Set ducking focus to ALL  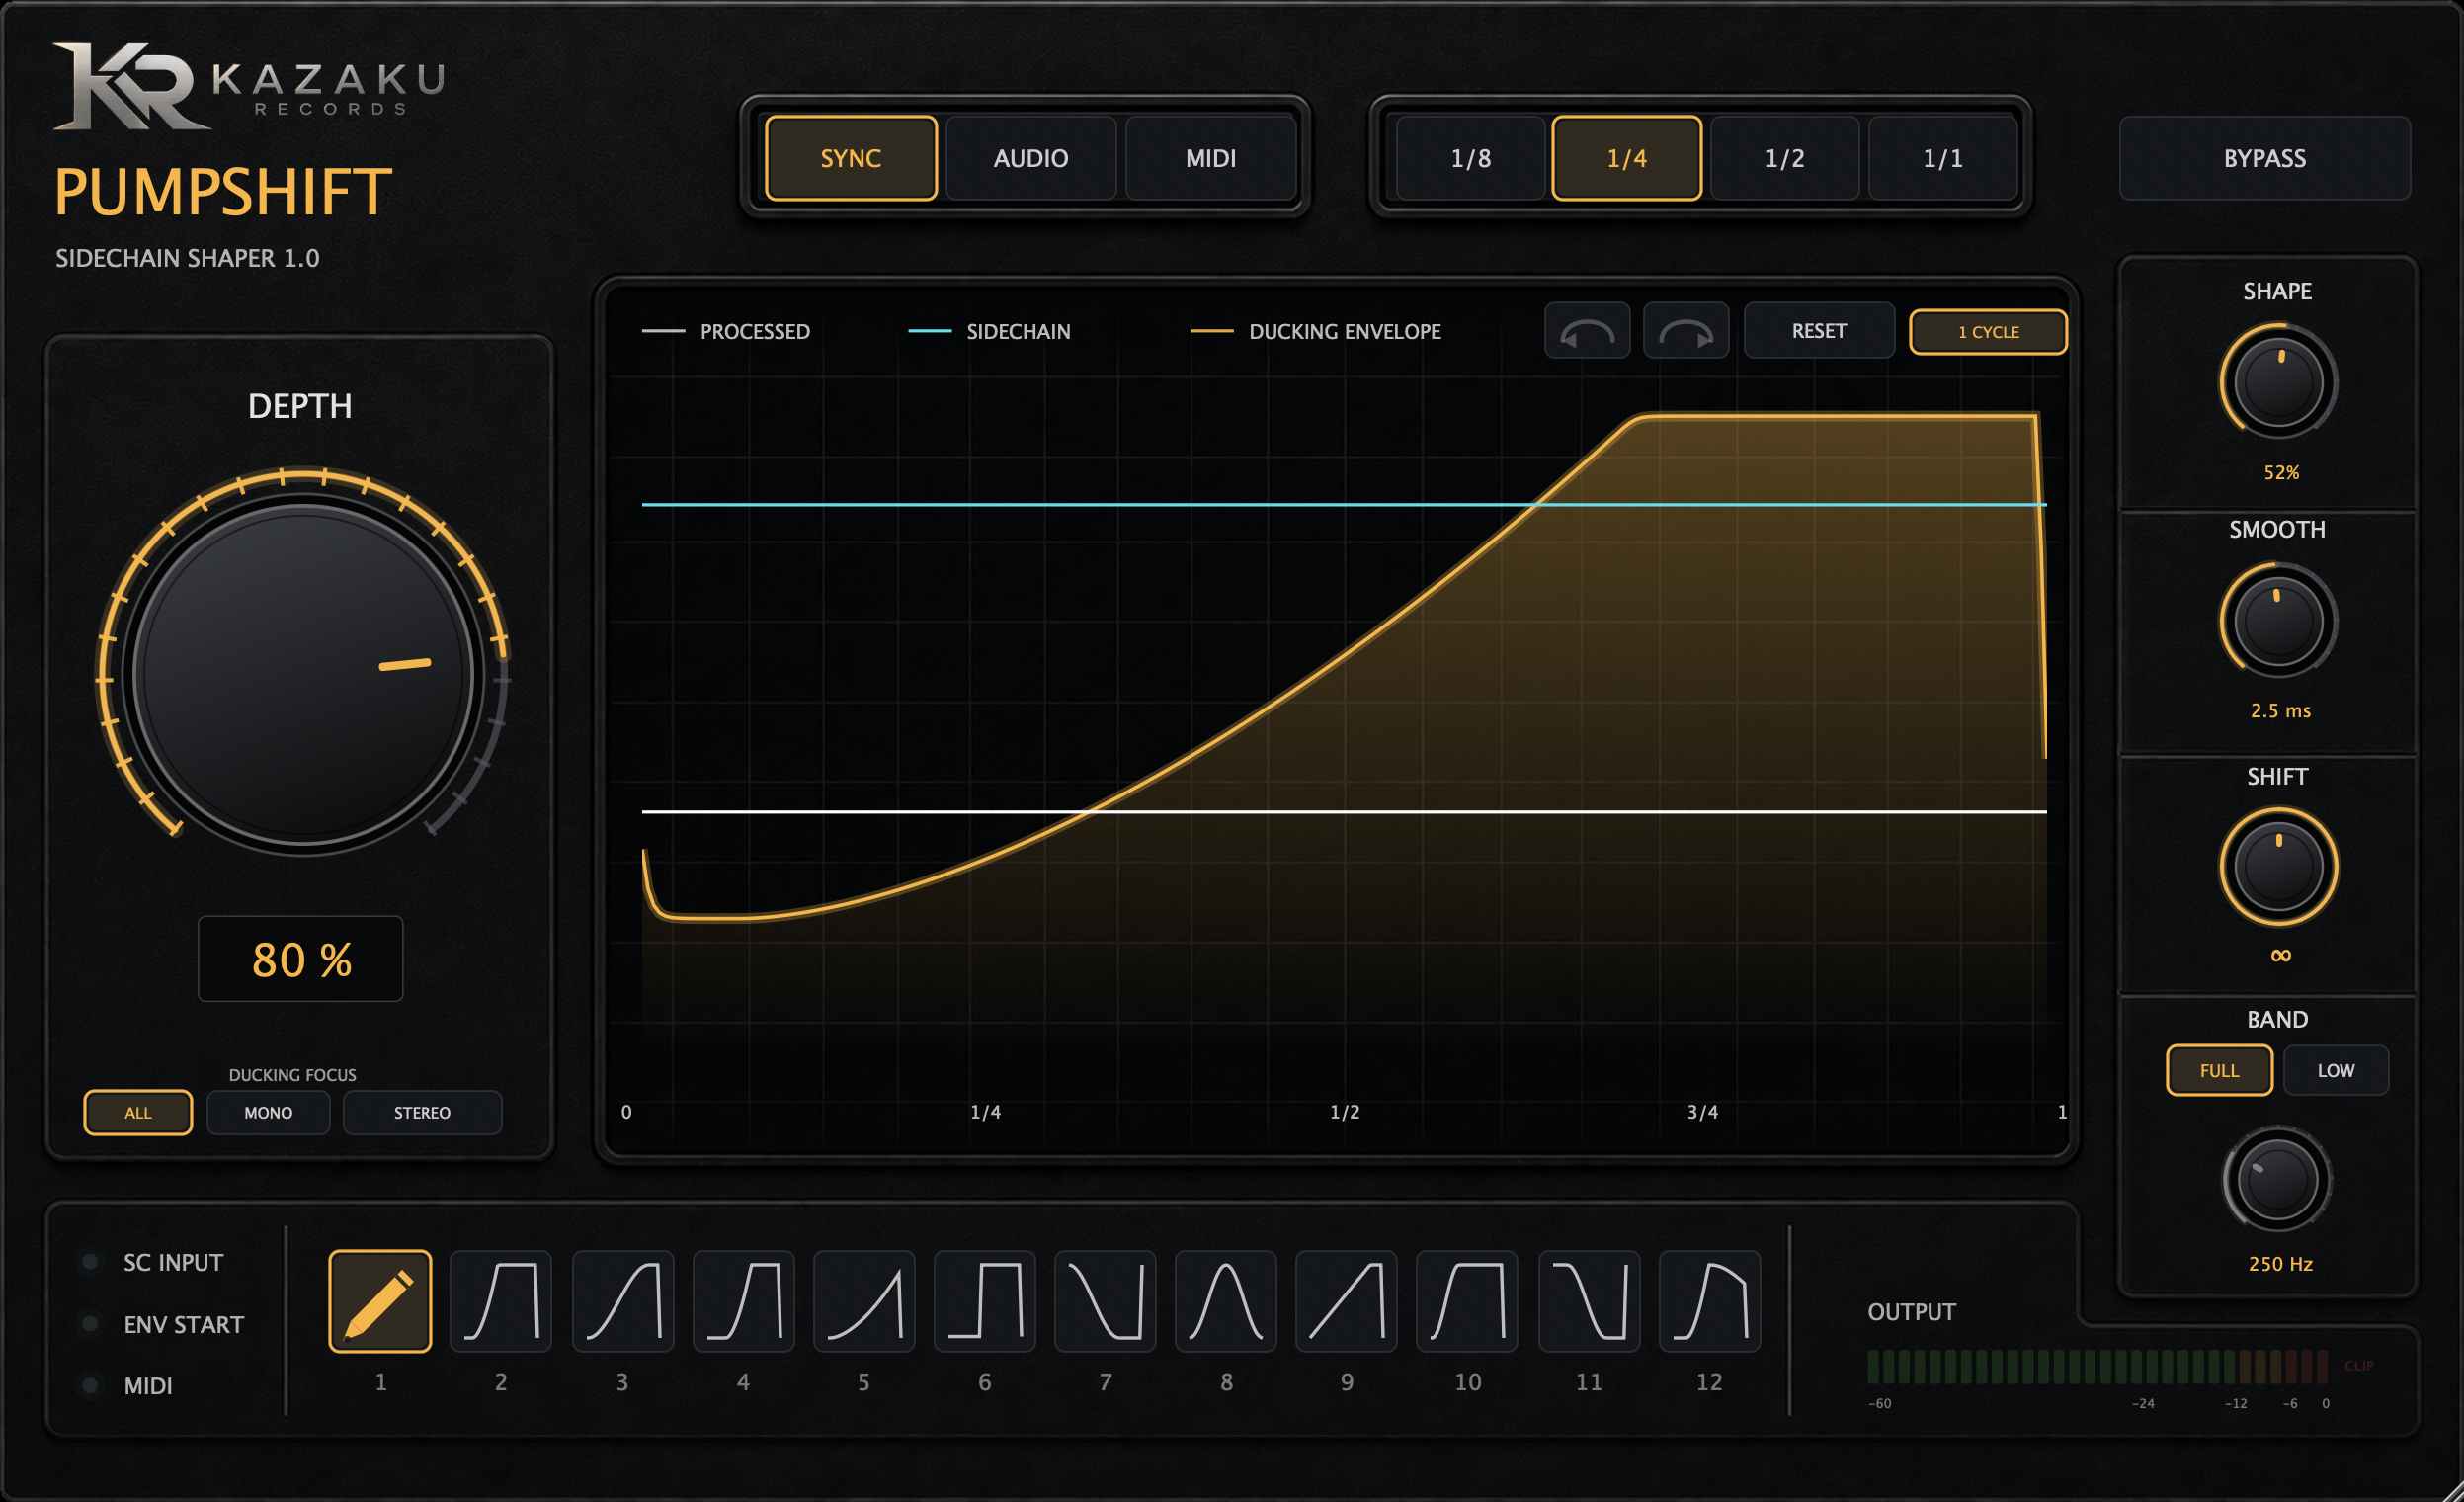click(x=138, y=1112)
